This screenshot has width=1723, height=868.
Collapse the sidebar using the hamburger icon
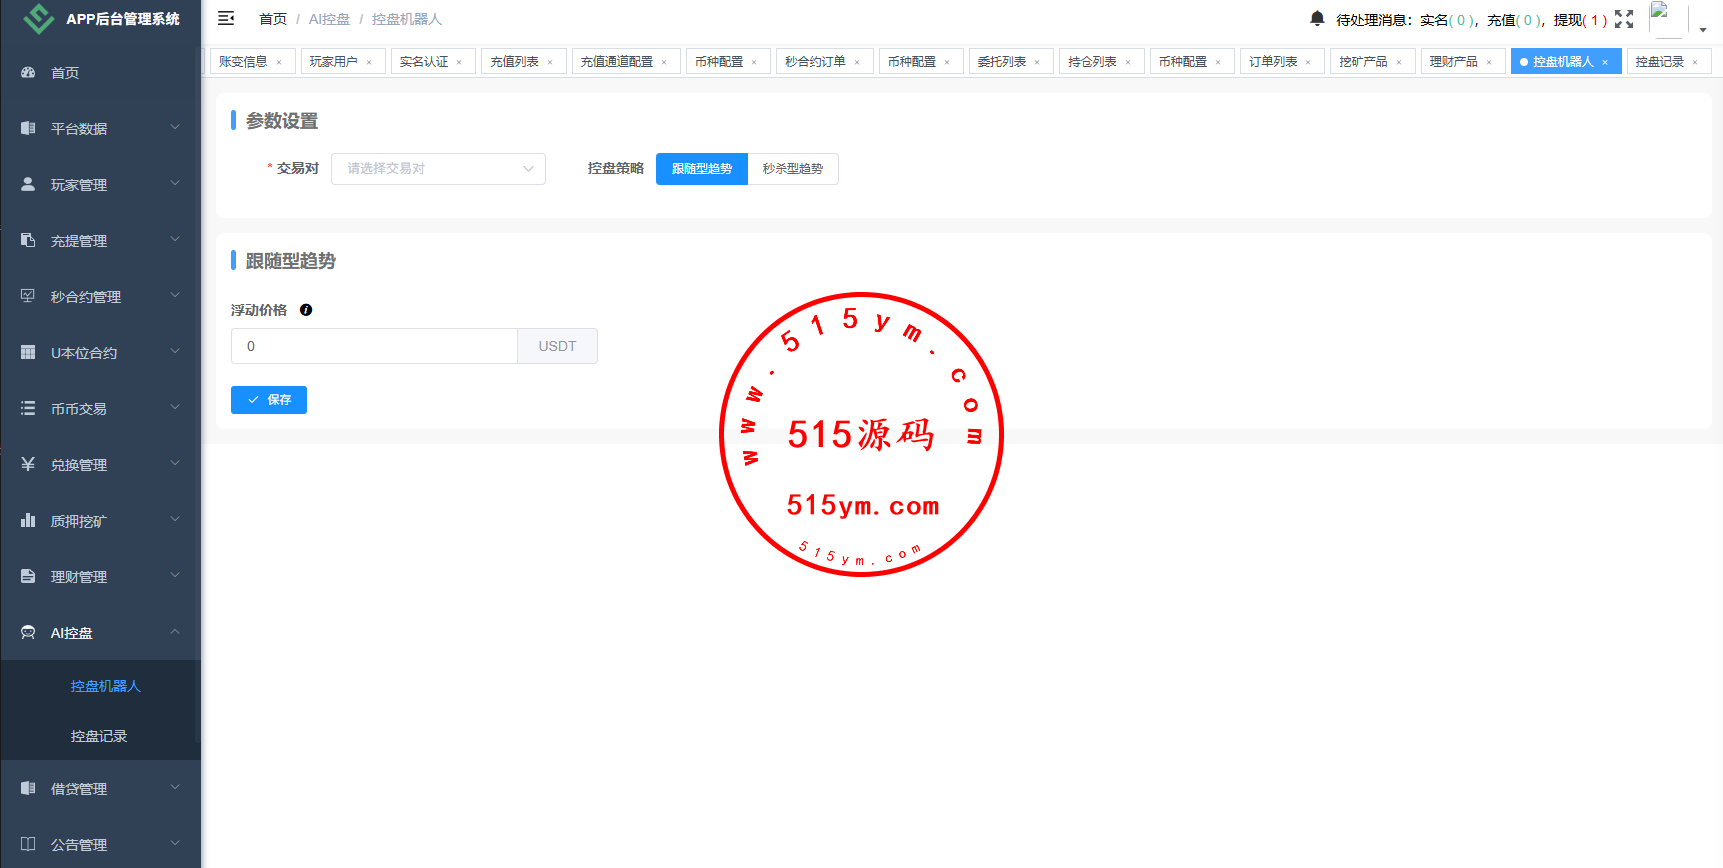pos(226,18)
